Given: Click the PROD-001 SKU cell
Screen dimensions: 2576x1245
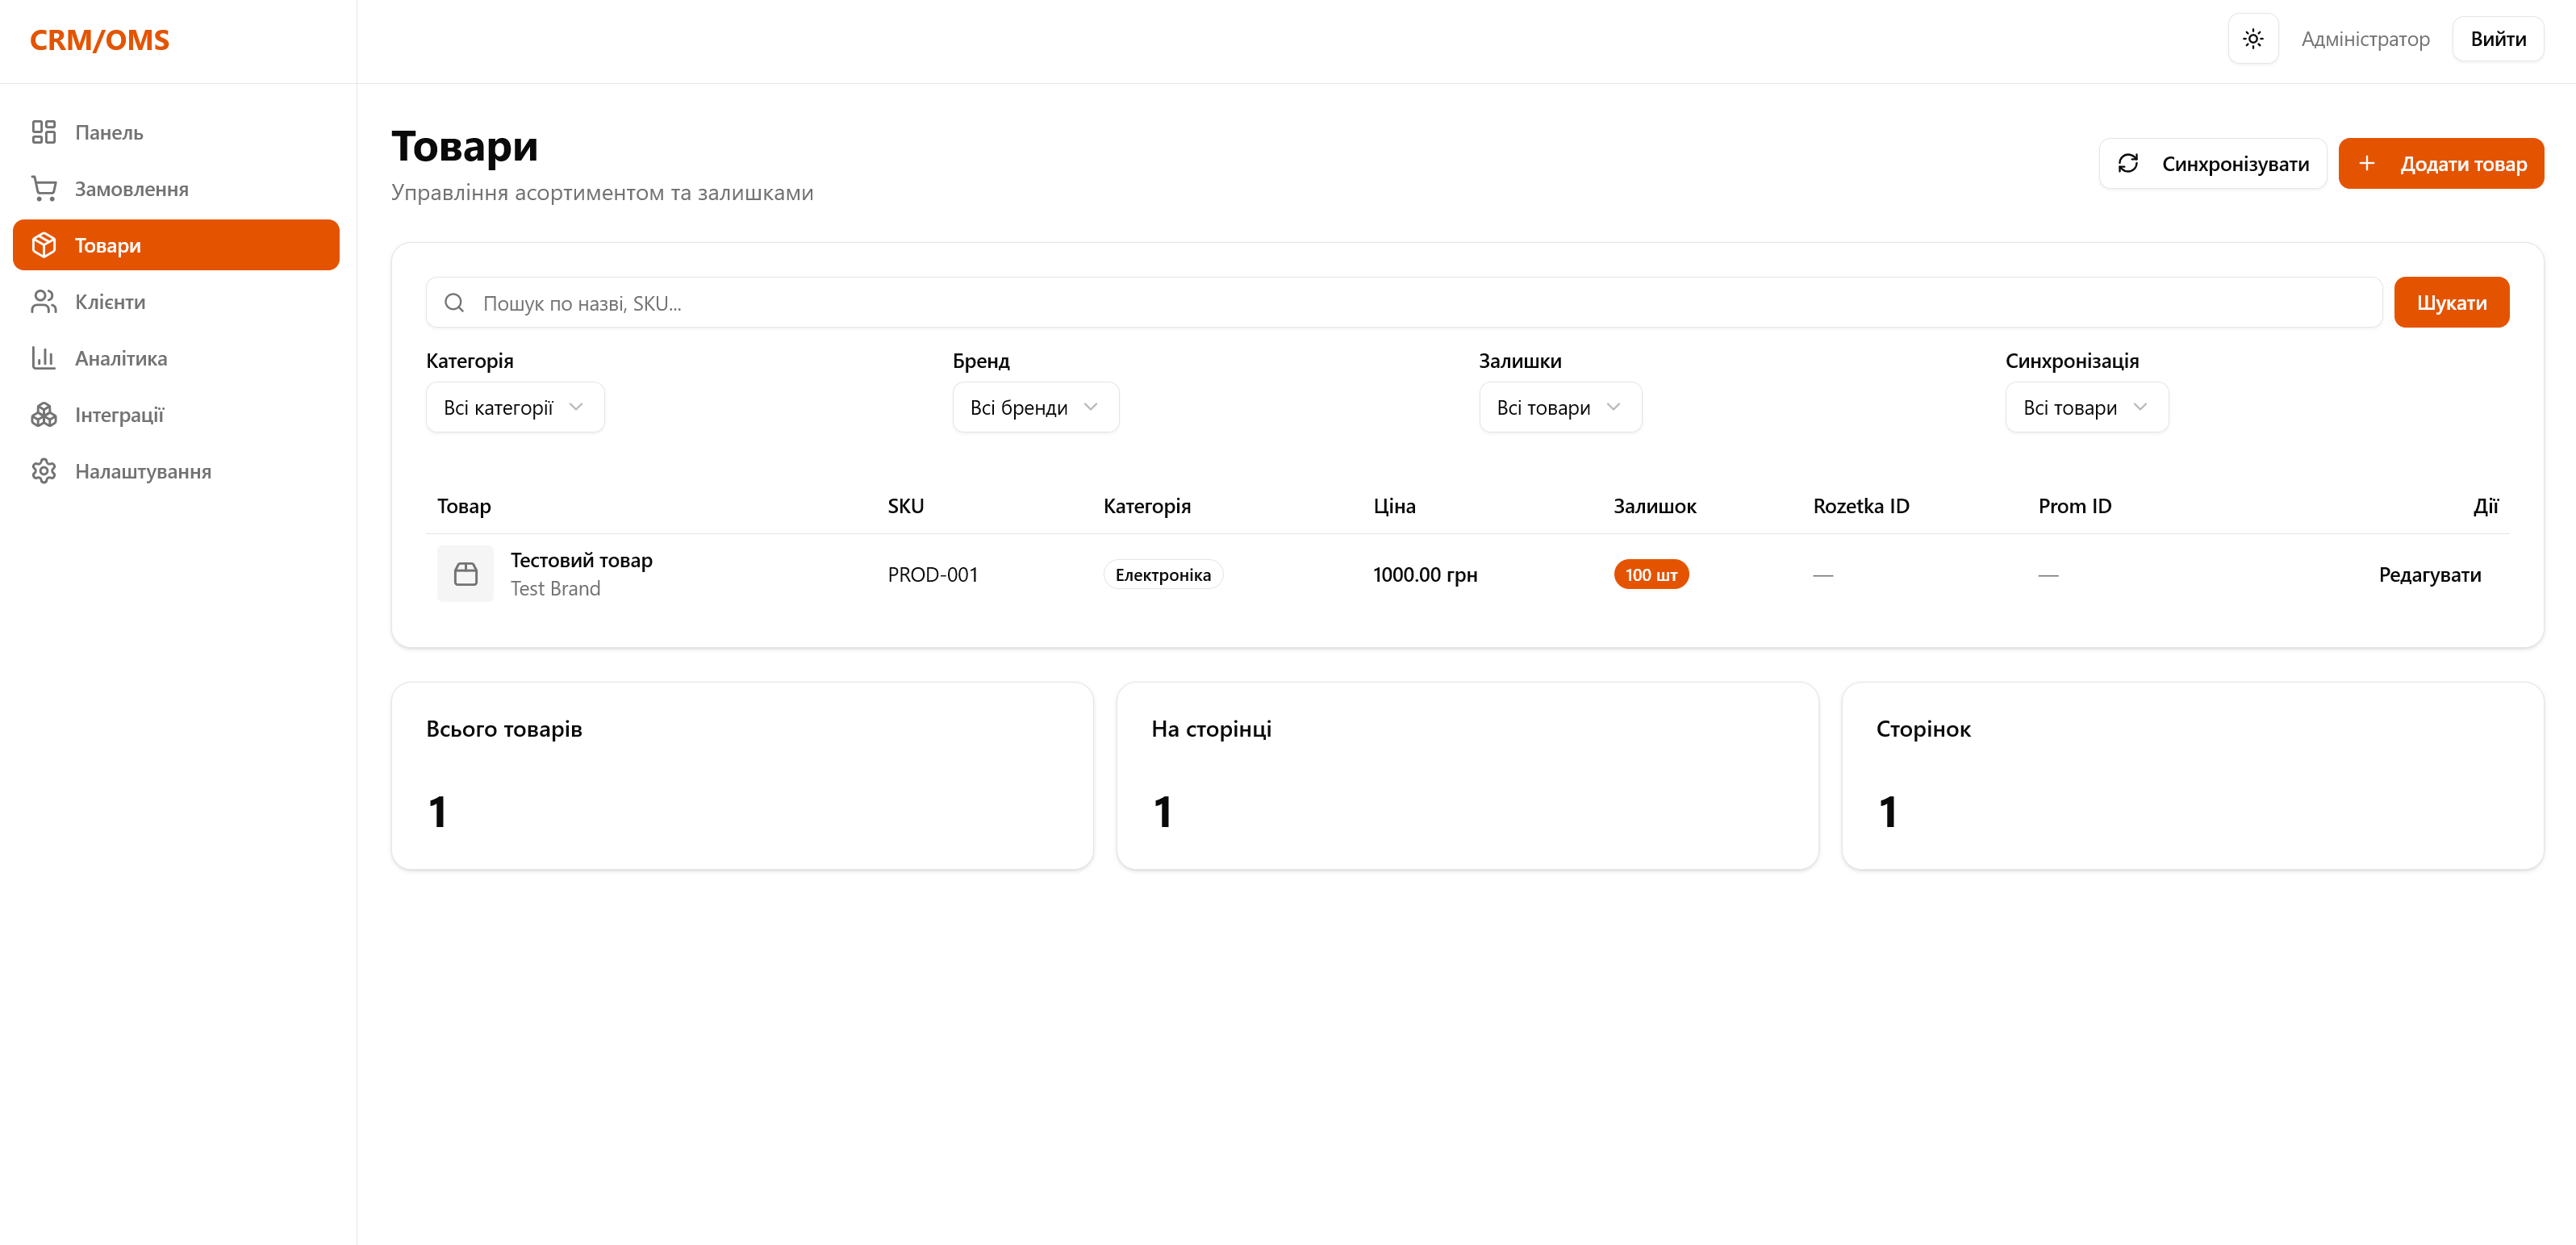Looking at the screenshot, I should tap(932, 574).
